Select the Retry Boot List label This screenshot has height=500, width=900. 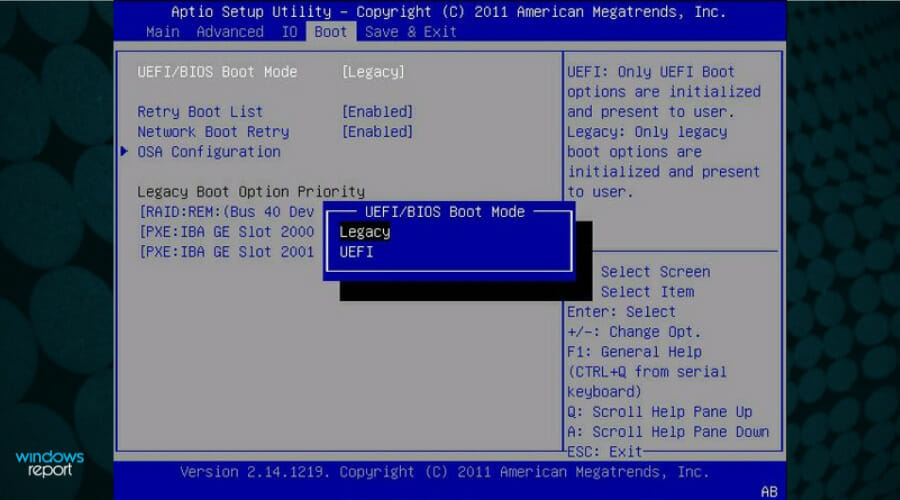200,111
